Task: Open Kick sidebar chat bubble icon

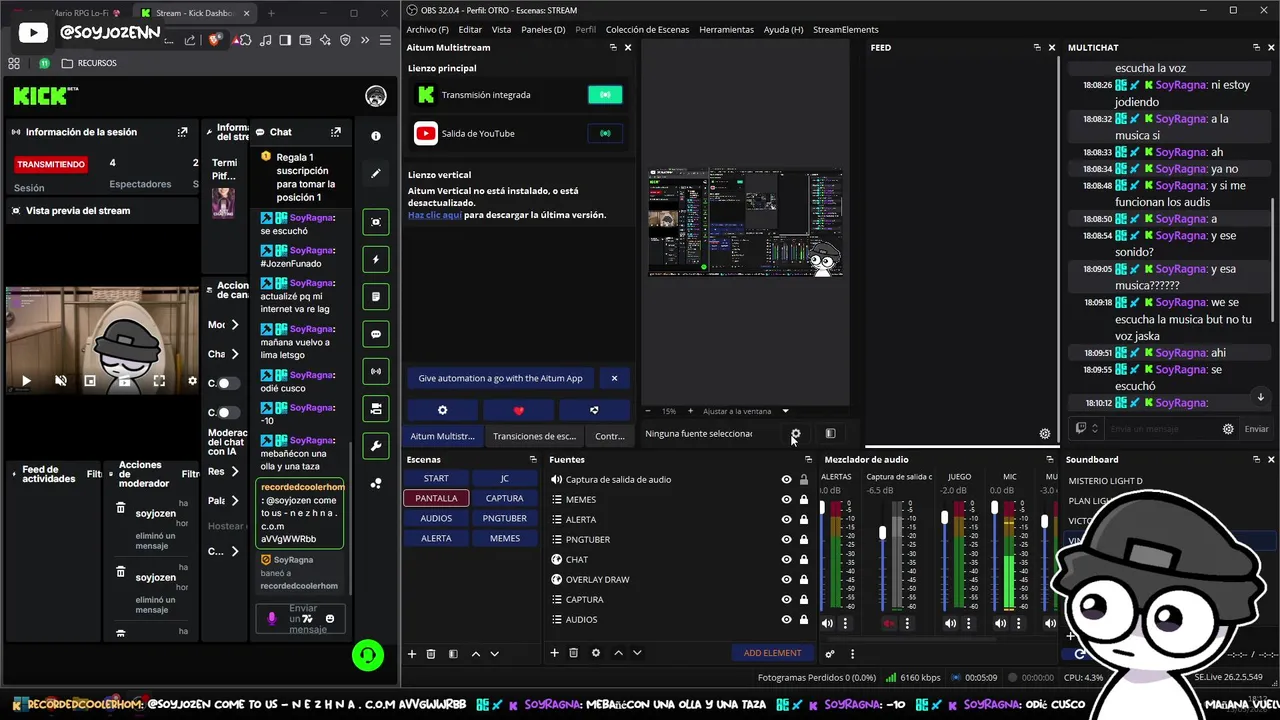Action: coord(376,334)
